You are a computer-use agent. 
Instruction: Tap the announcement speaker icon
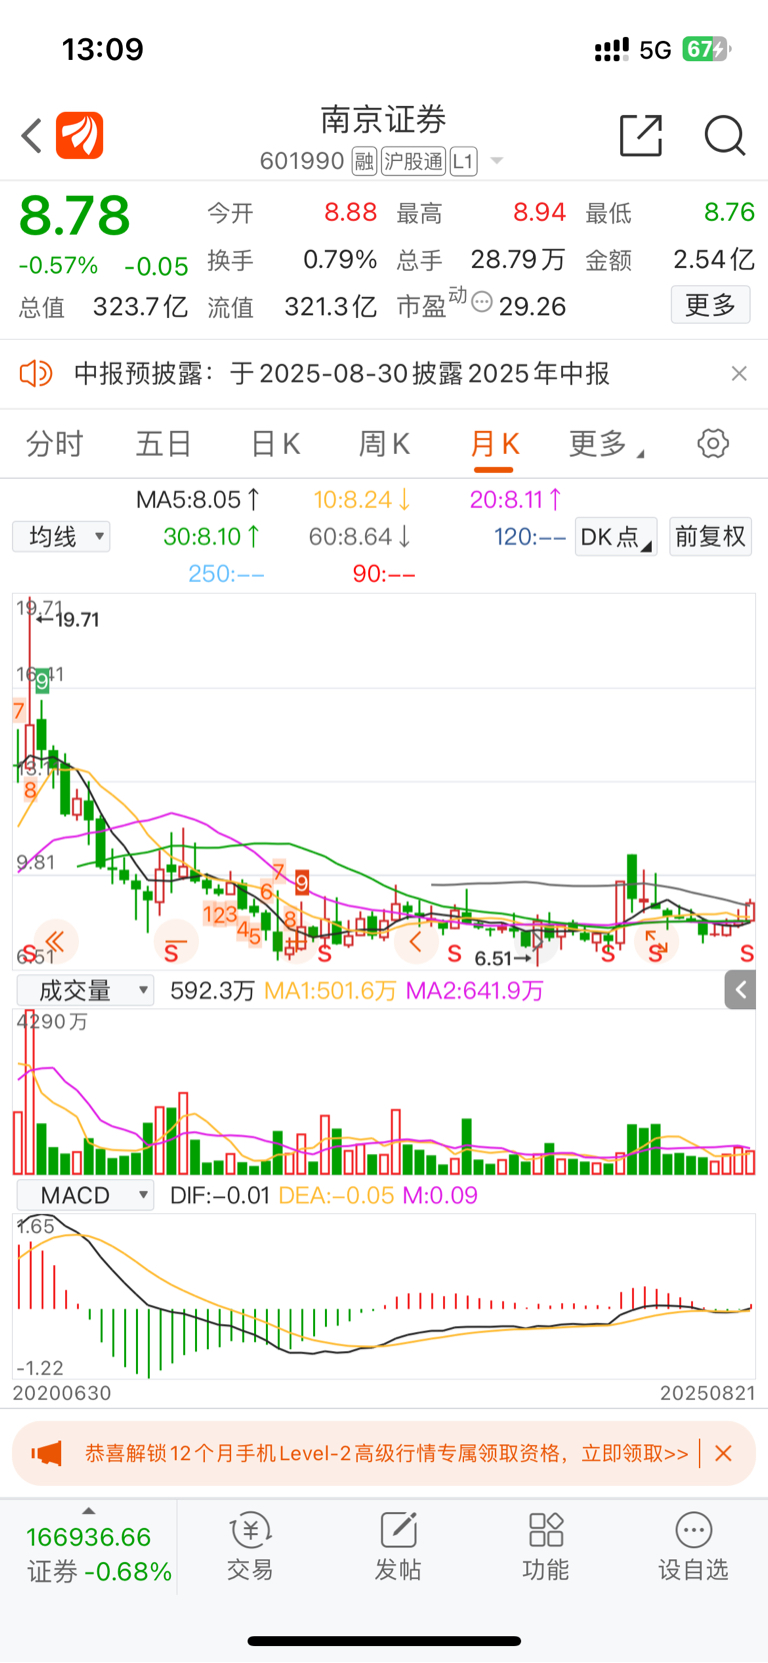point(35,374)
